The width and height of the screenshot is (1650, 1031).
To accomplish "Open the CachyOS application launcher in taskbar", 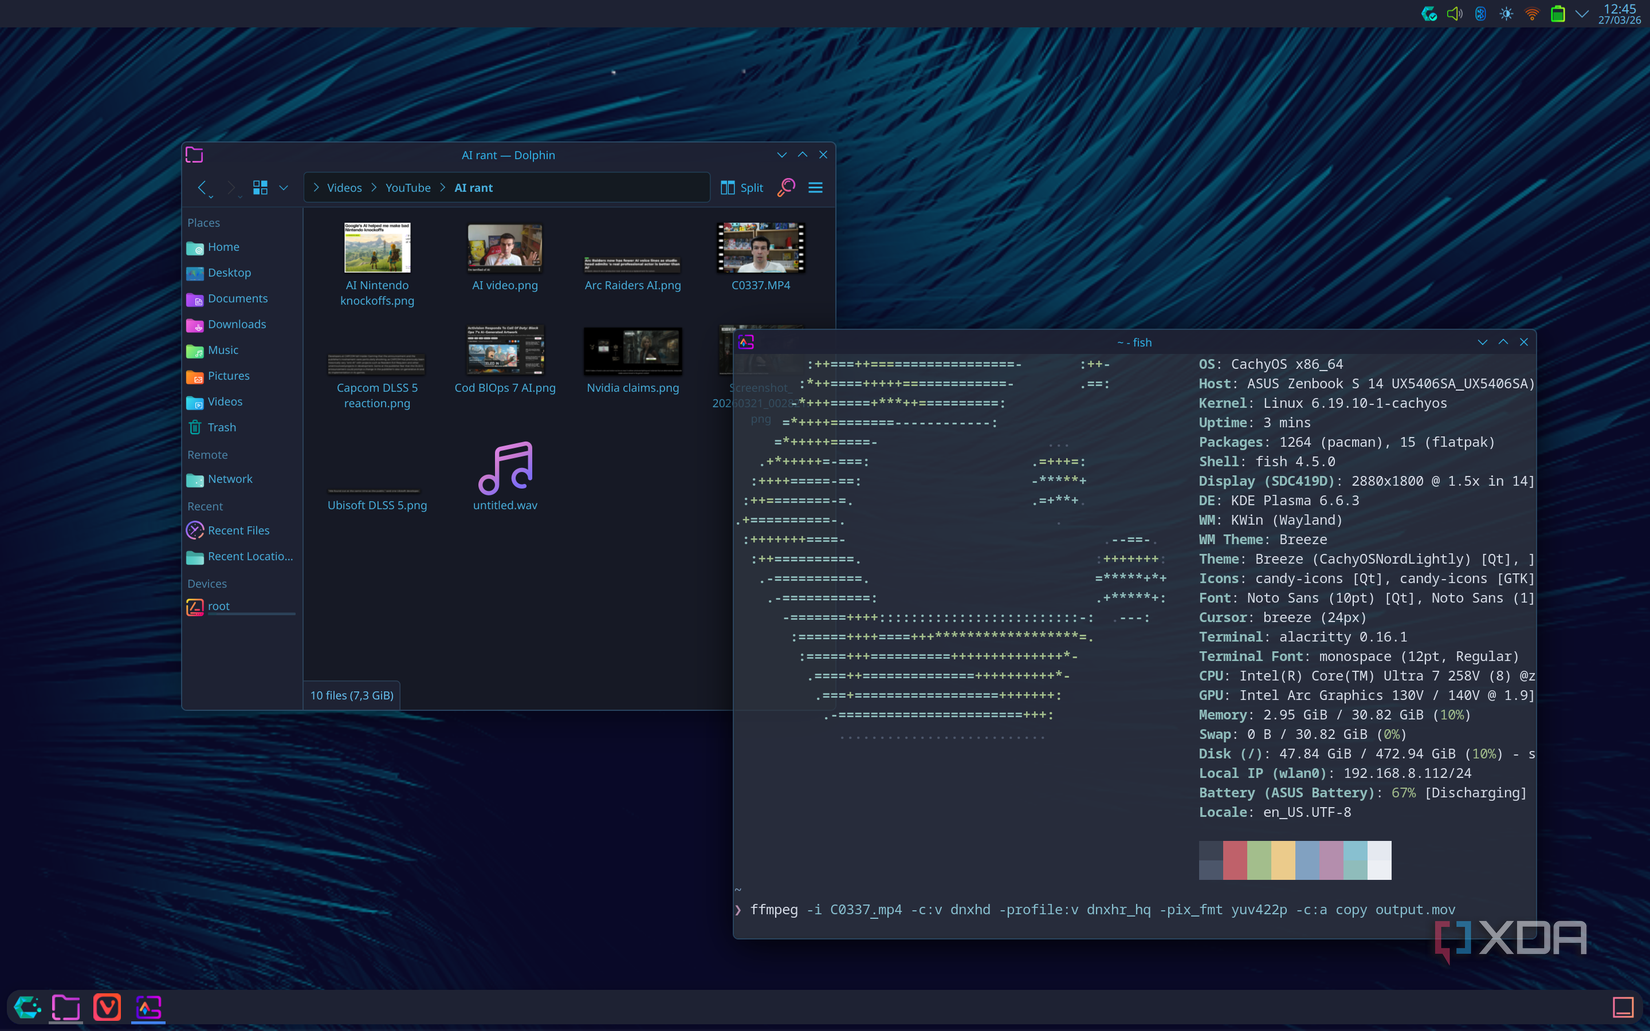I will coord(27,1008).
